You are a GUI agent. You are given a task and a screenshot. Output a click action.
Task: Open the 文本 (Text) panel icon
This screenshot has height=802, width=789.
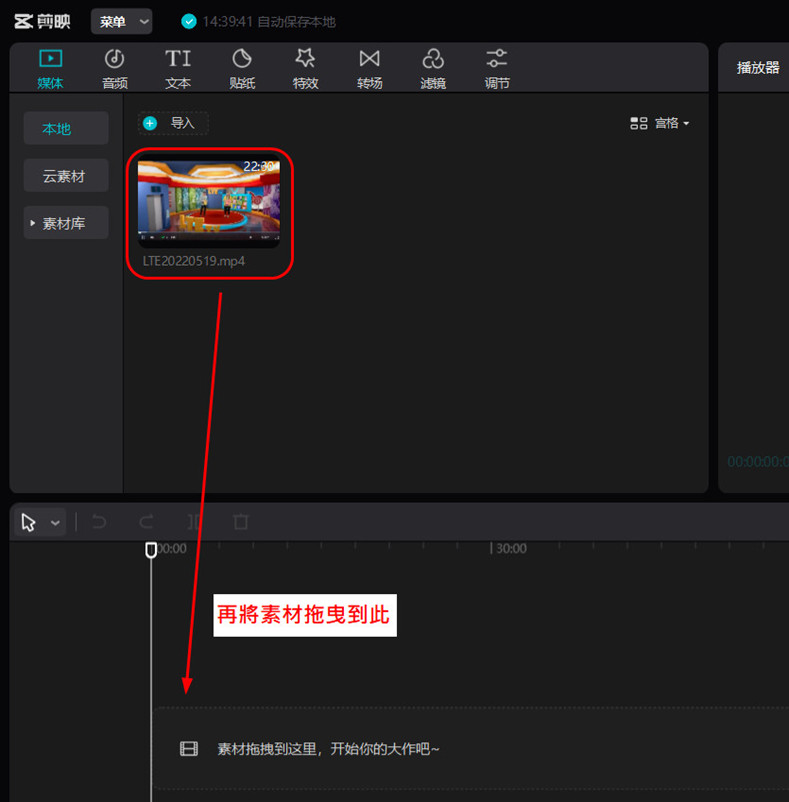178,68
